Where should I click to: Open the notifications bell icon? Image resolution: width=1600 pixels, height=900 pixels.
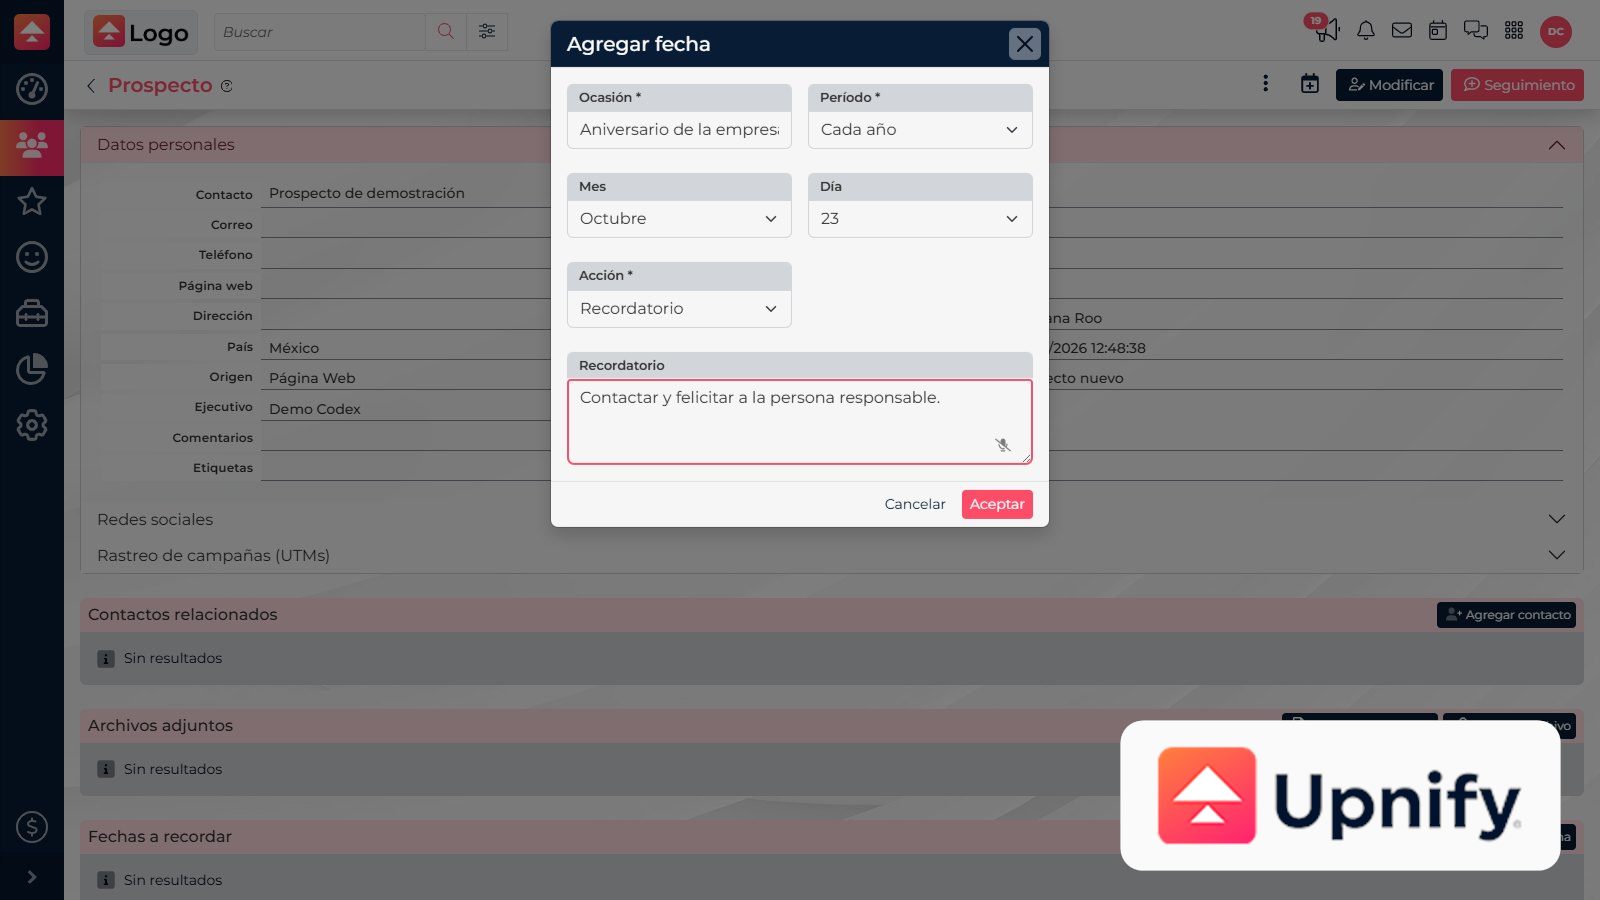1365,31
